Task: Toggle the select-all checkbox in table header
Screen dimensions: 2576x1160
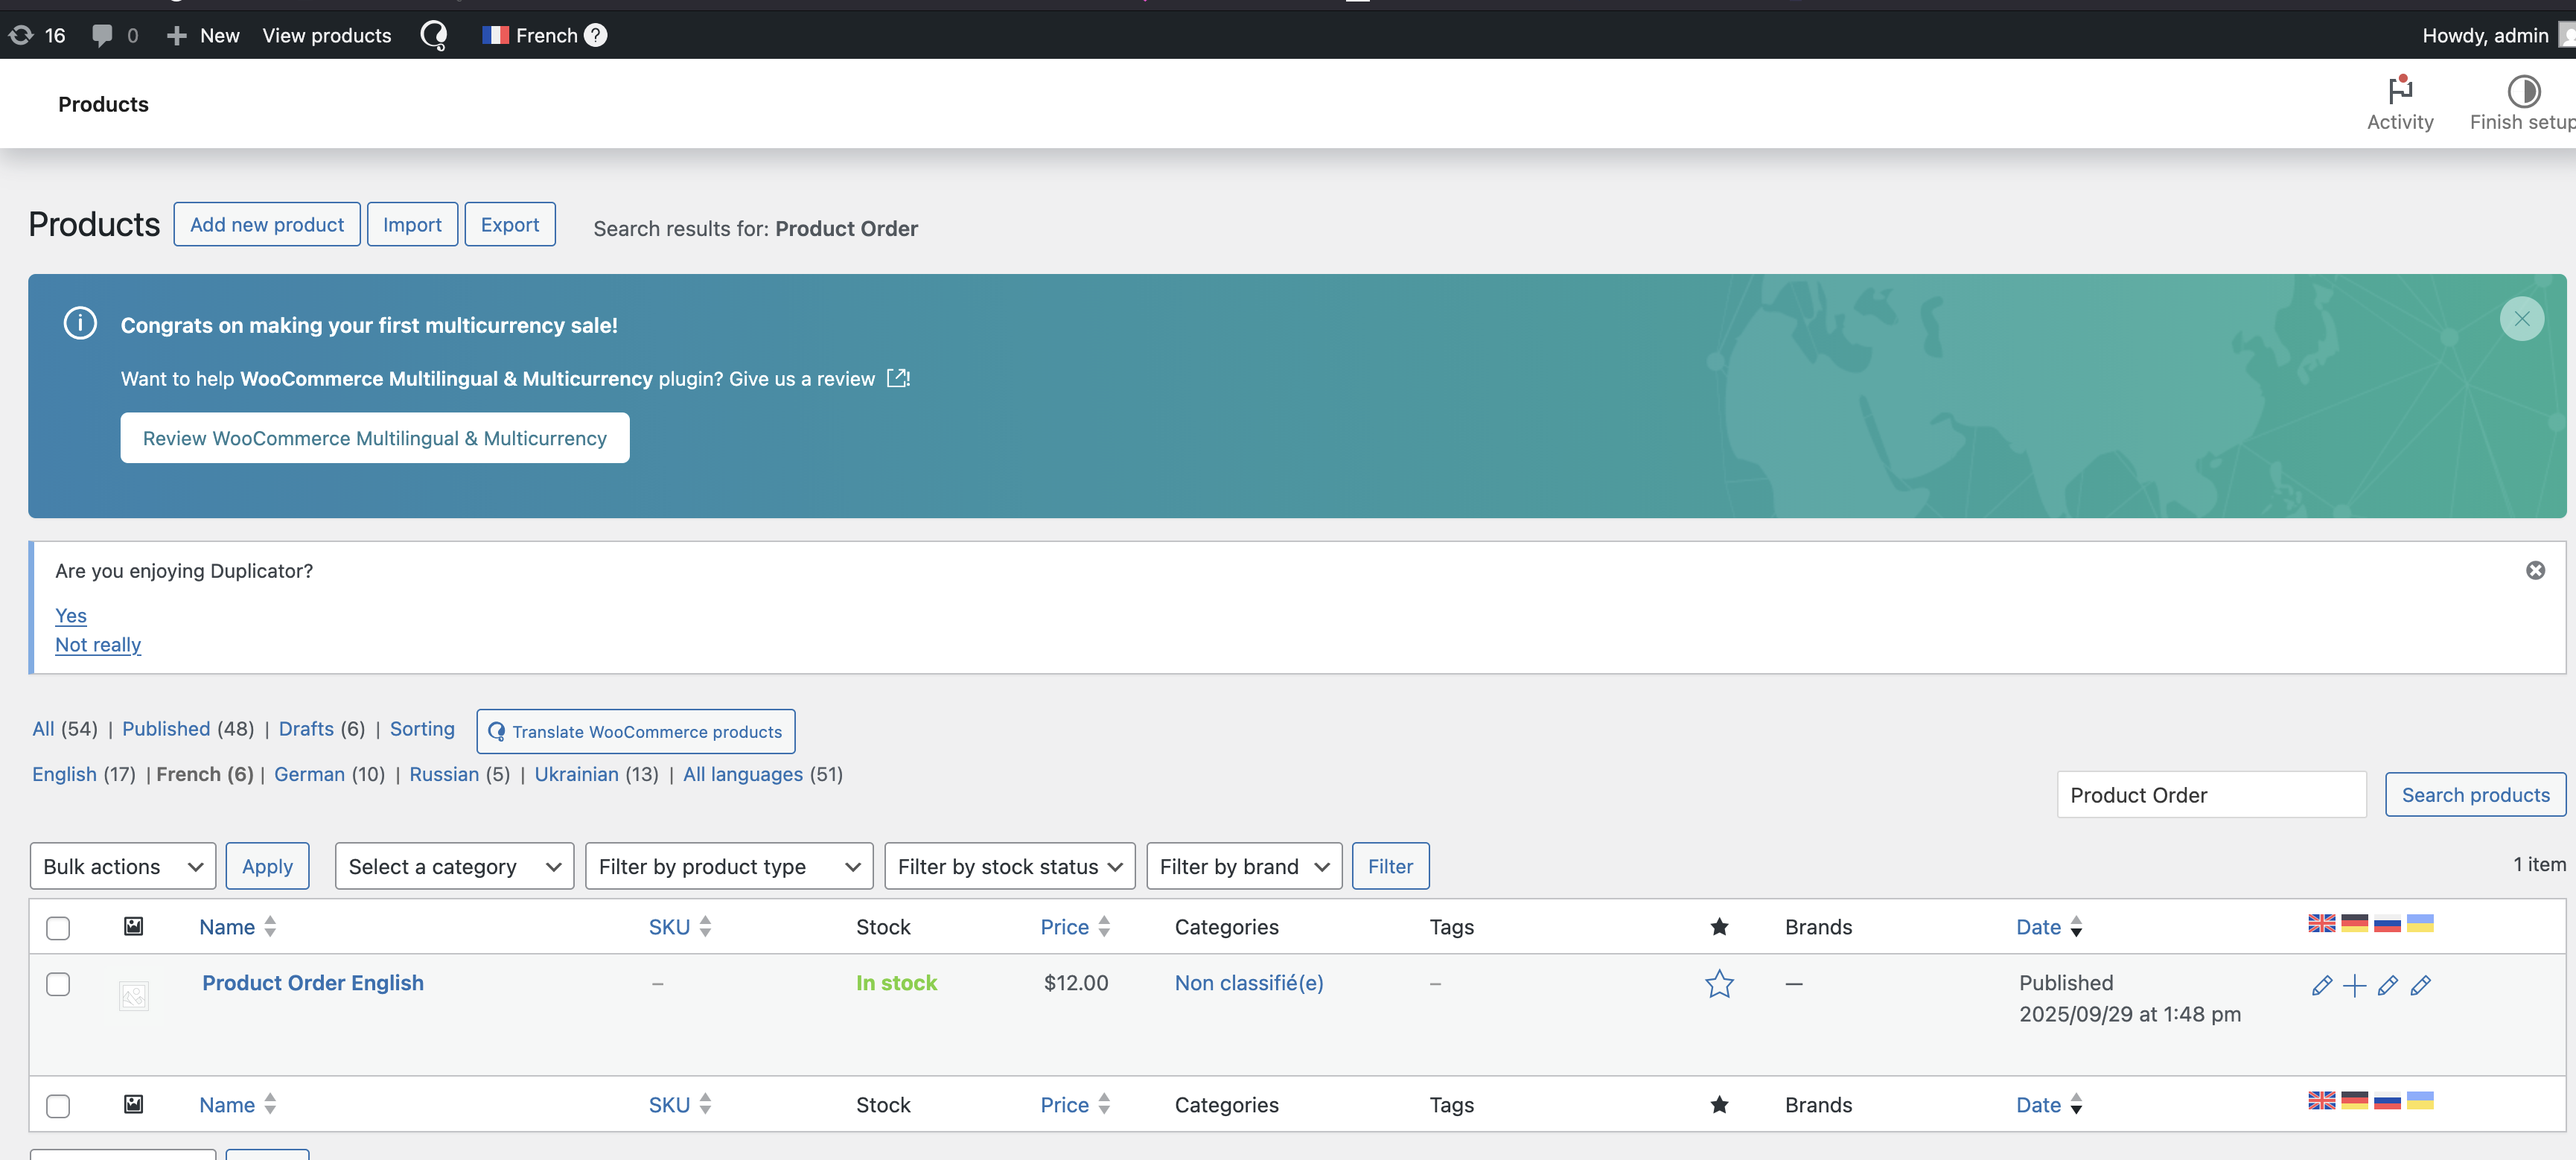Action: (x=58, y=927)
